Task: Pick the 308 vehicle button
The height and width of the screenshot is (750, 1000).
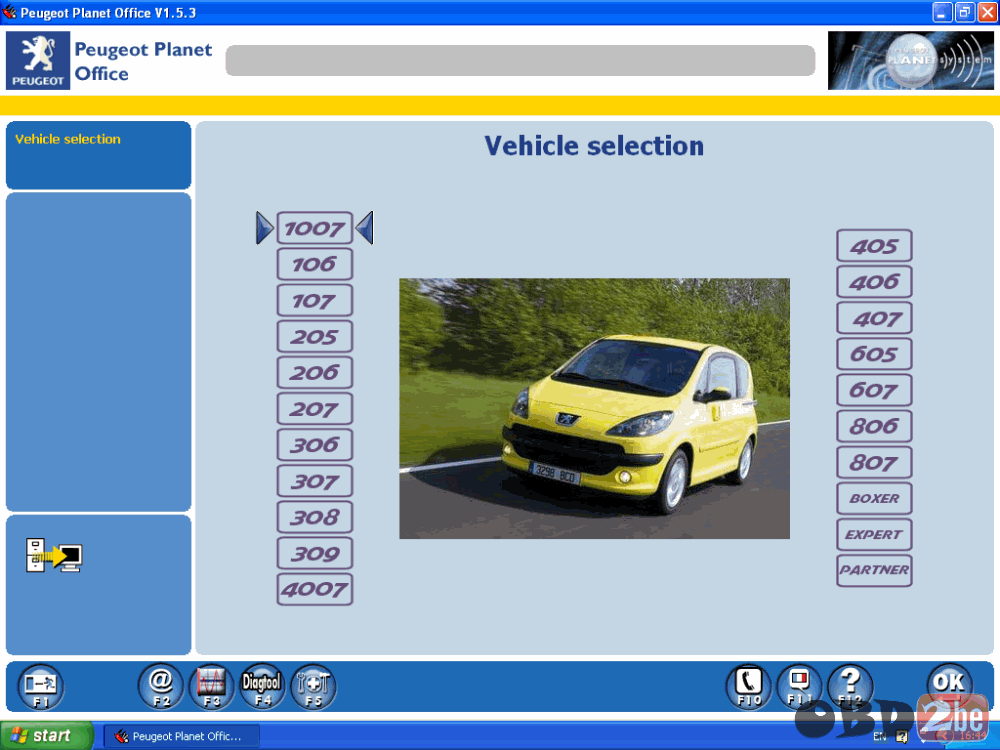Action: [x=314, y=517]
